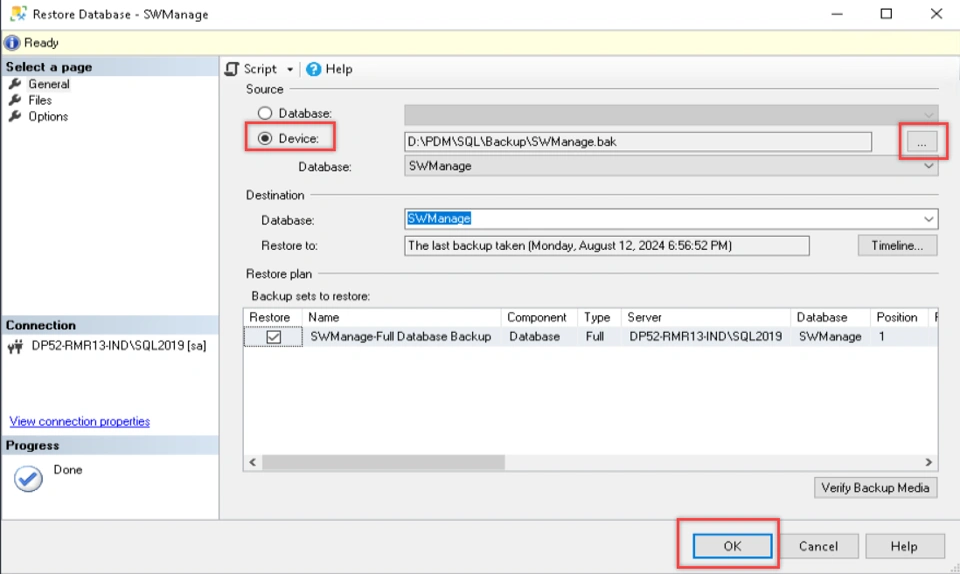The image size is (960, 574).
Task: Select the Device source radio button
Action: coord(264,138)
